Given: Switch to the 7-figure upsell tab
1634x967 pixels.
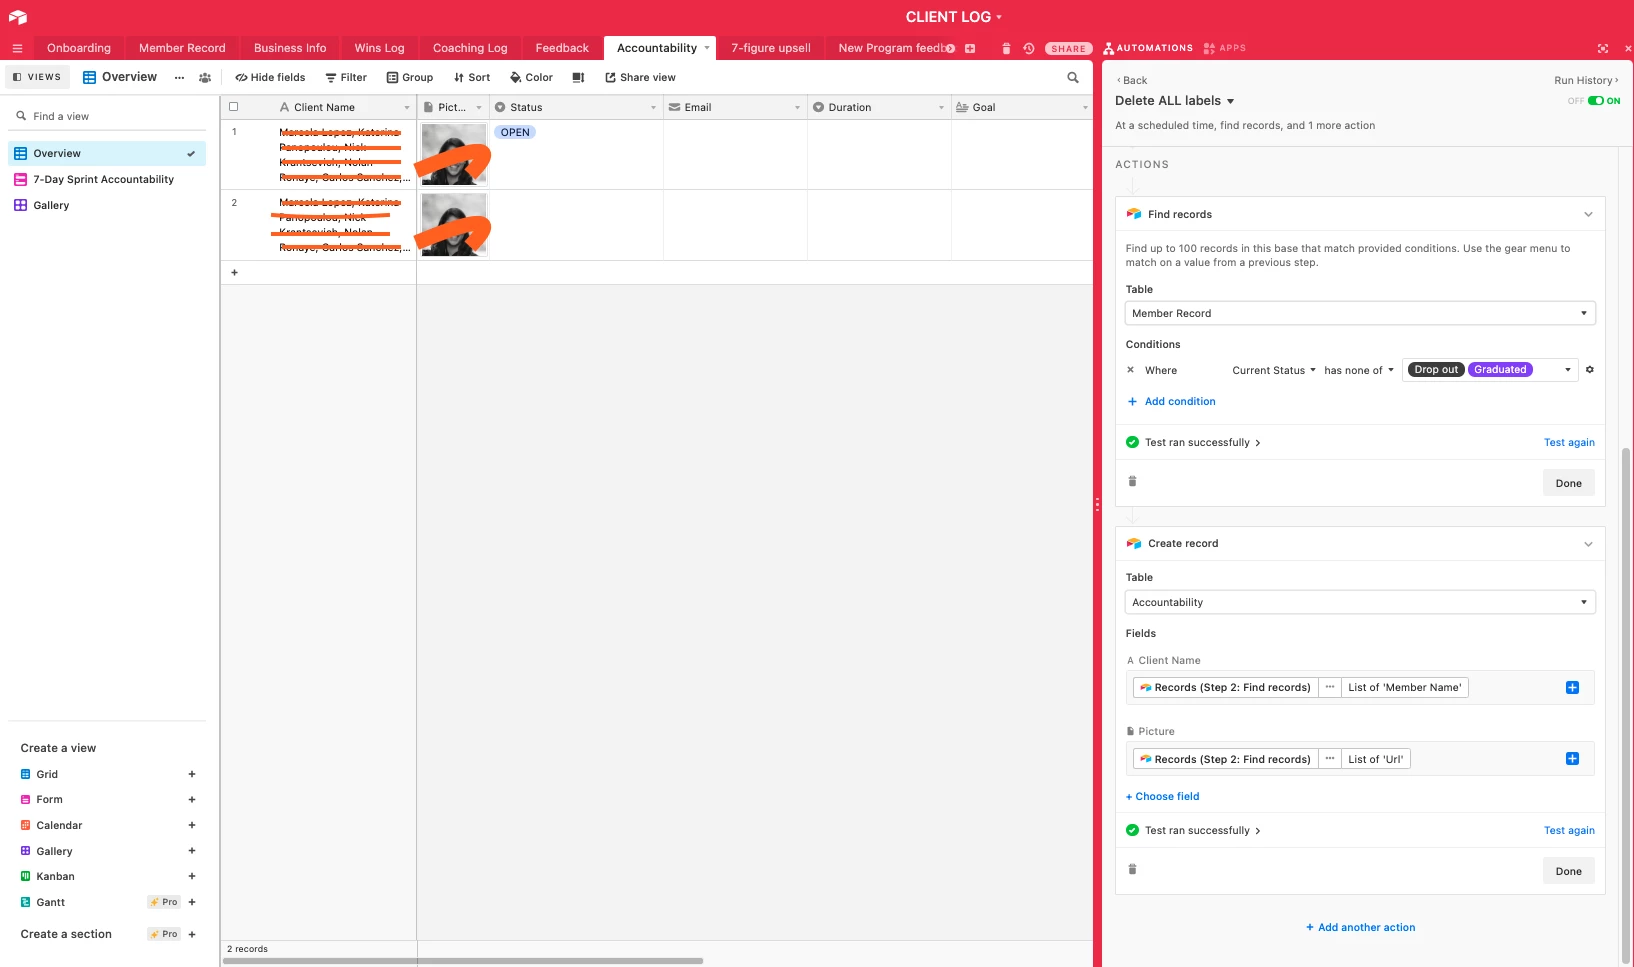Looking at the screenshot, I should click(x=771, y=48).
